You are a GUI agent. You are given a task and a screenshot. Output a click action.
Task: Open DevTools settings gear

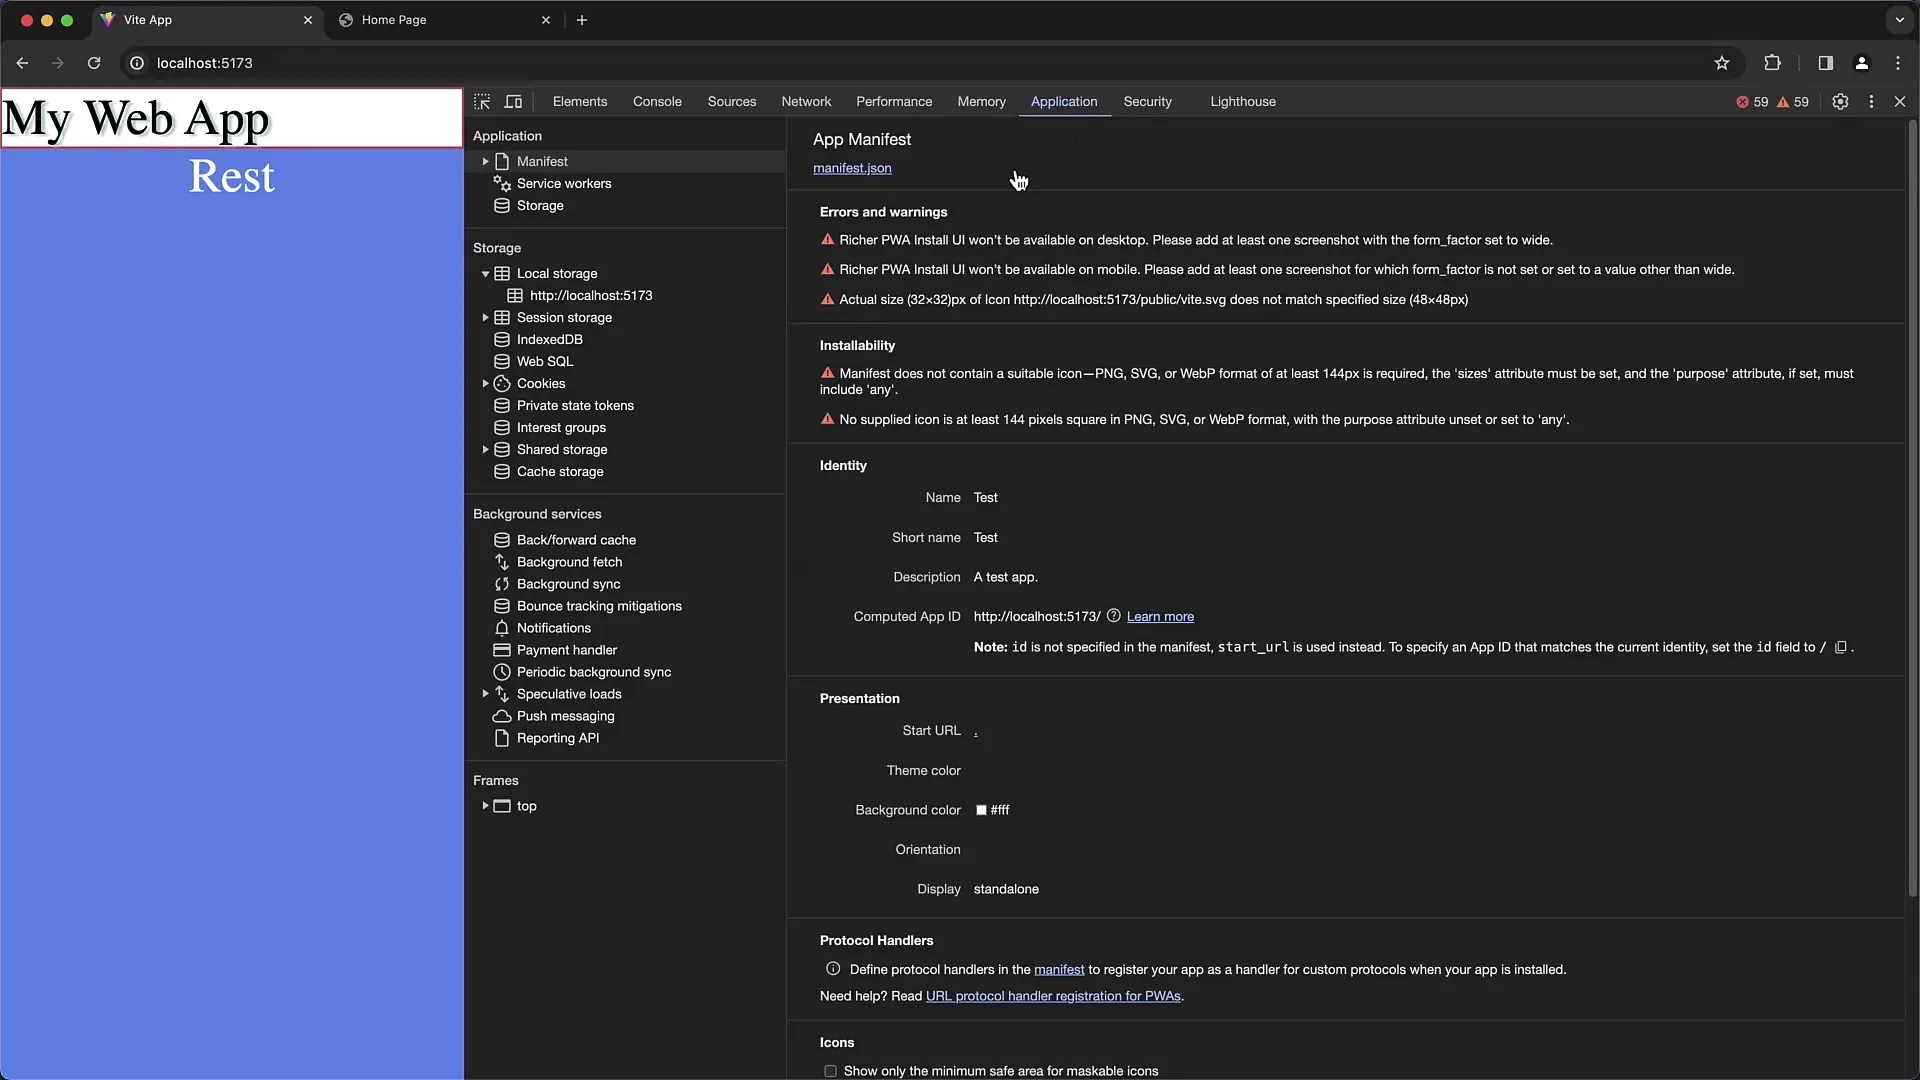coord(1840,102)
